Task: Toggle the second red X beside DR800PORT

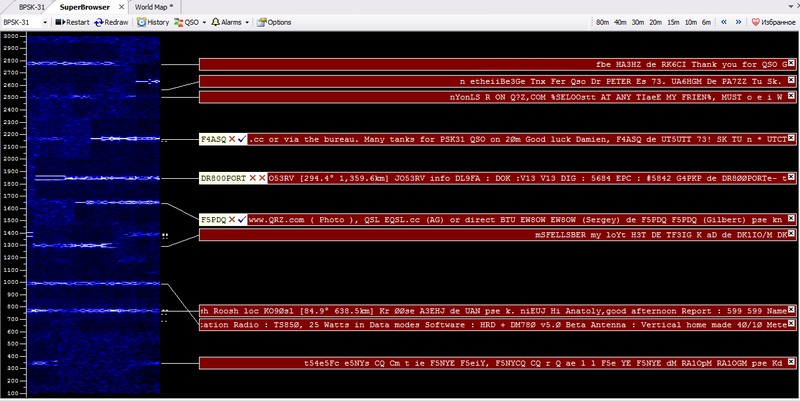Action: [262, 178]
